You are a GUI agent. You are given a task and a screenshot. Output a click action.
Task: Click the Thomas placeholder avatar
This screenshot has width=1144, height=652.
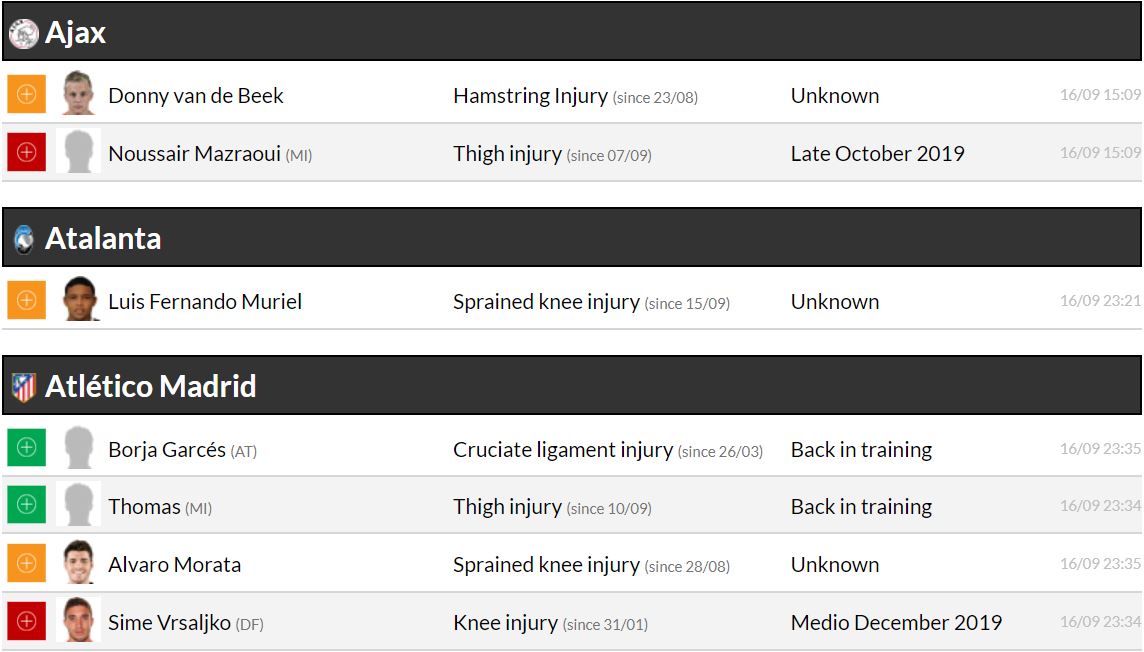pyautogui.click(x=78, y=506)
